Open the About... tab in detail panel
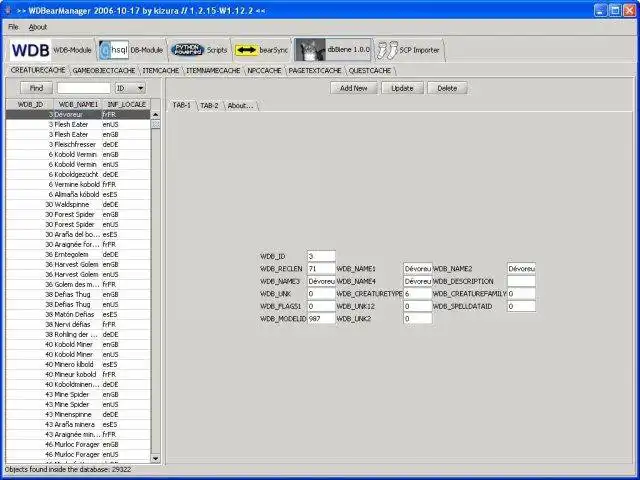640x480 pixels. [240, 105]
